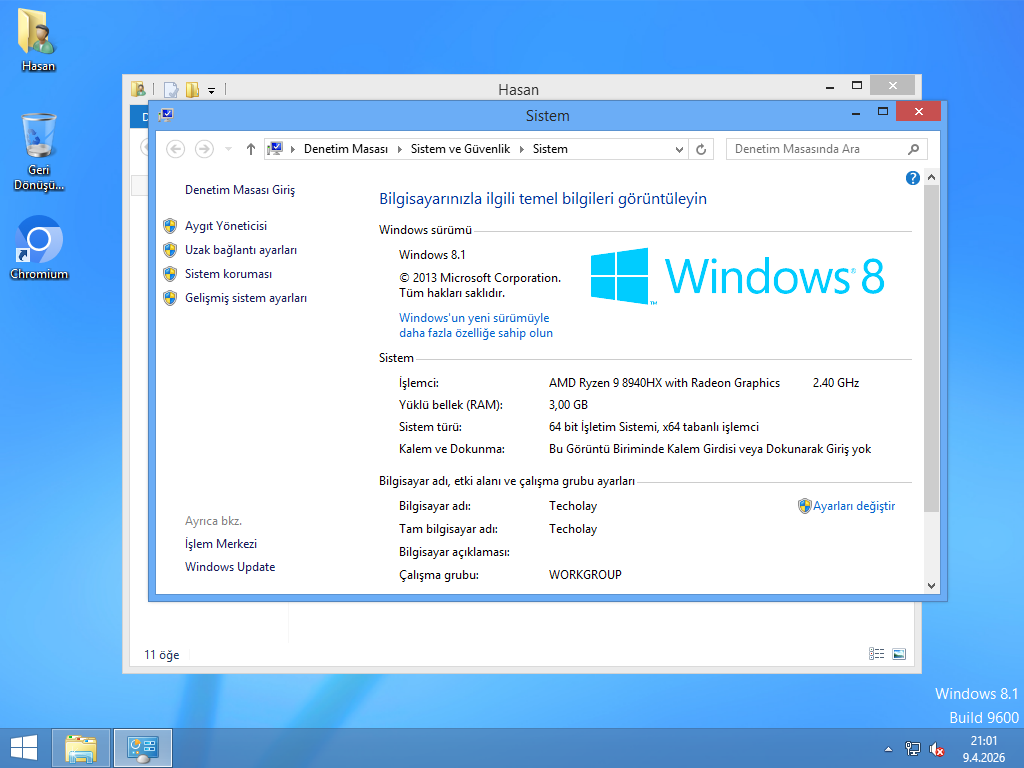This screenshot has width=1024, height=768.
Task: Open Windows'un yeni sürümüyle link
Action: coord(476,325)
